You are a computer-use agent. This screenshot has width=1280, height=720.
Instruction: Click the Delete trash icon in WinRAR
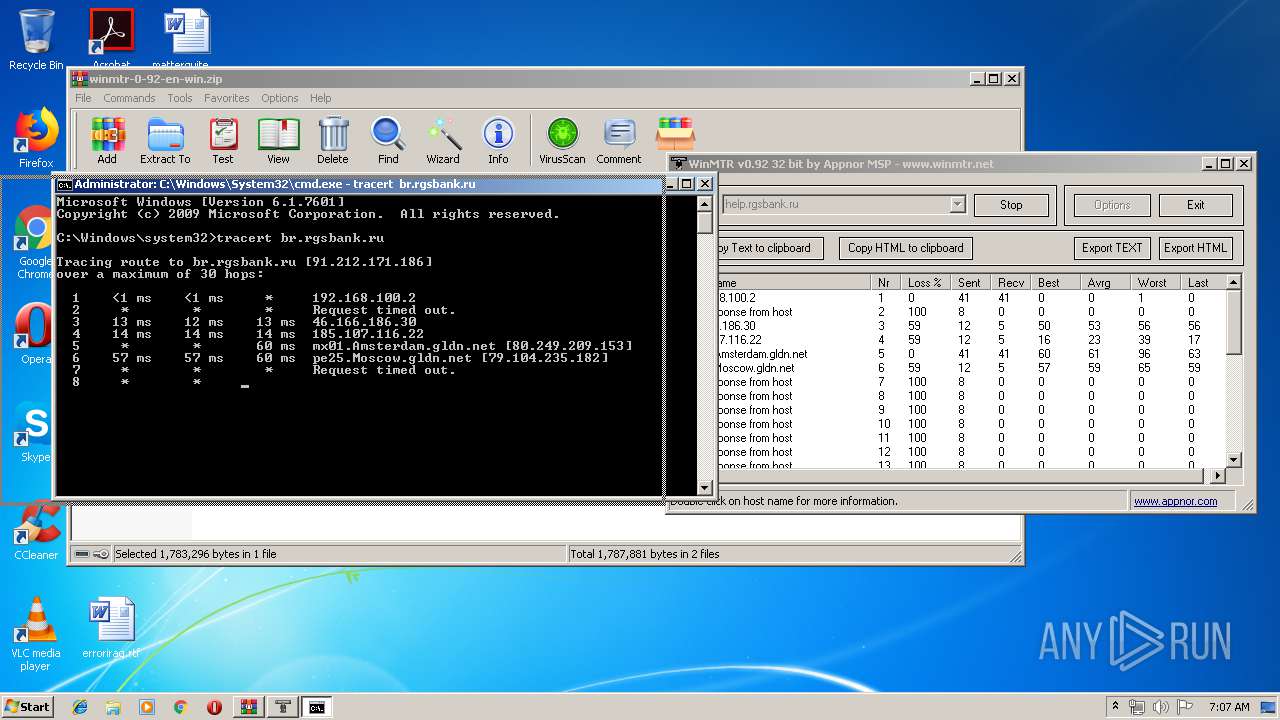[x=333, y=141]
